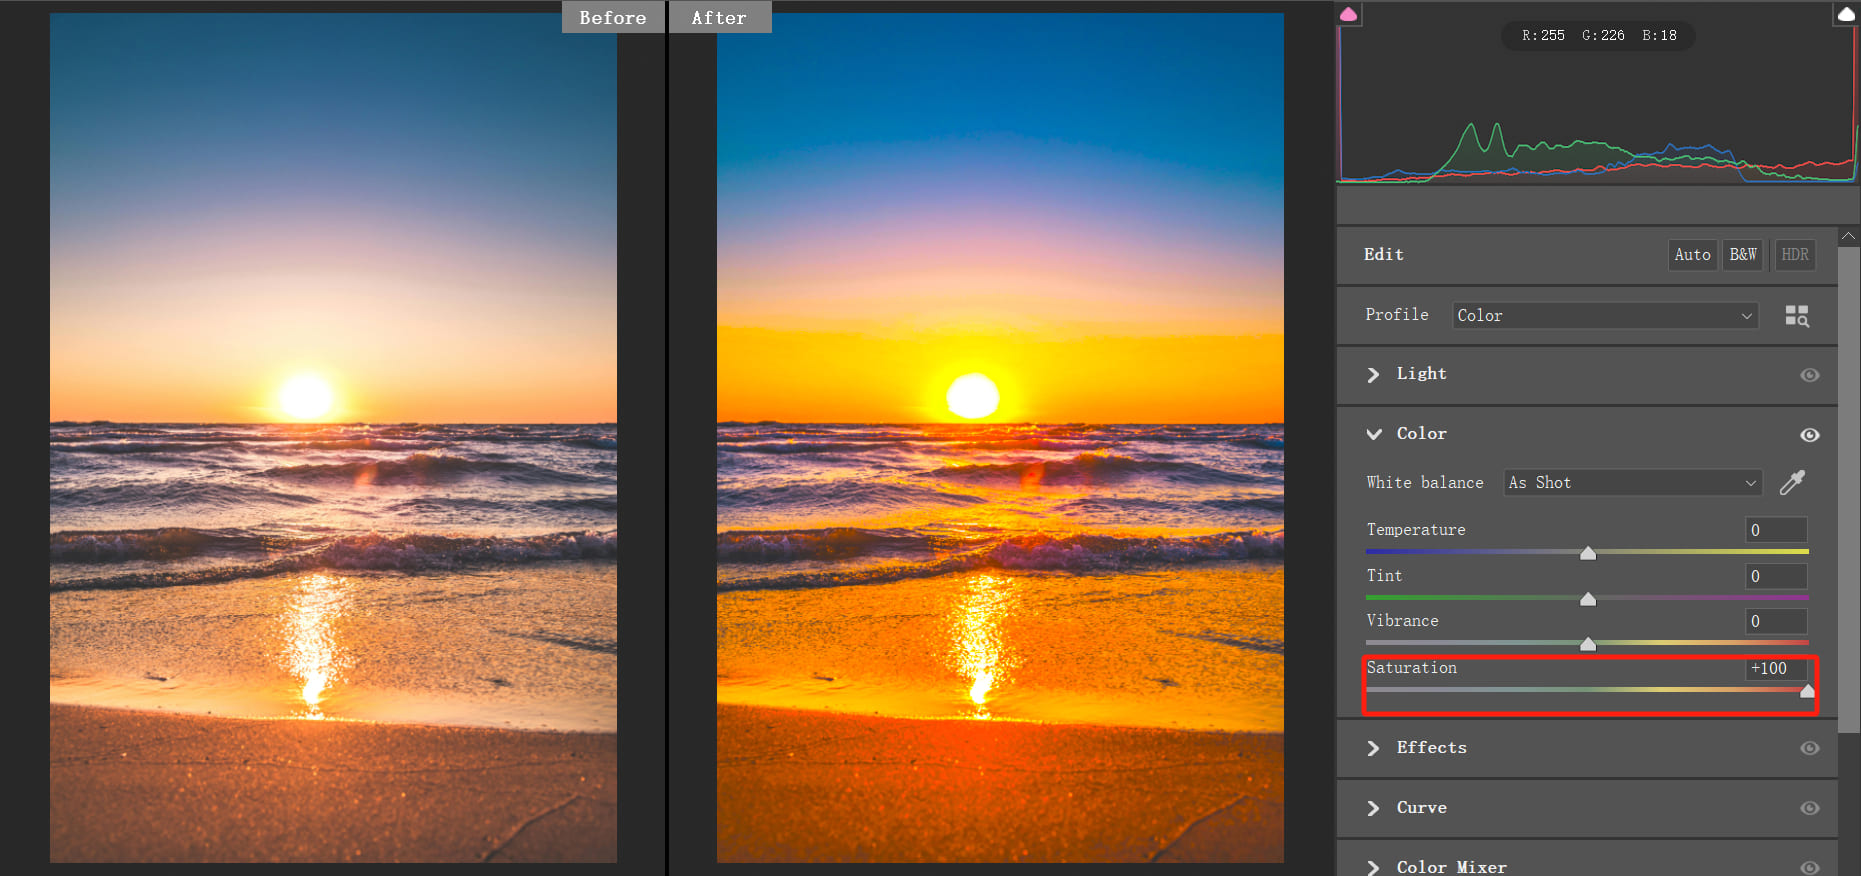Click the Auto adjustment button
The width and height of the screenshot is (1861, 876).
click(x=1692, y=255)
